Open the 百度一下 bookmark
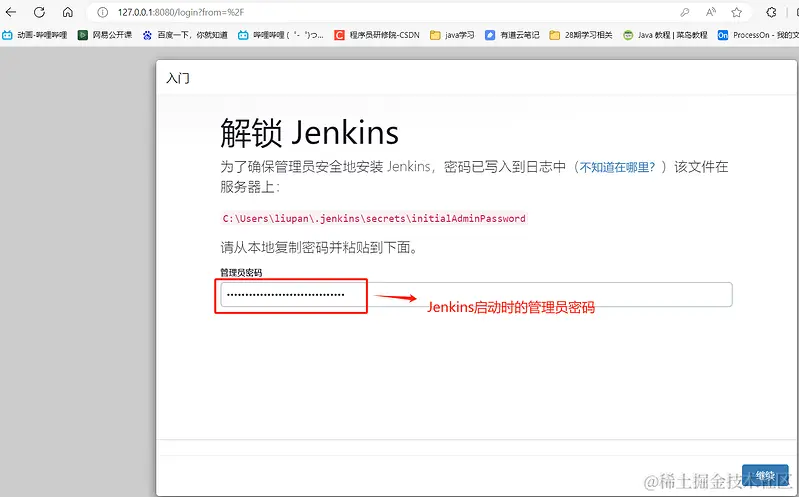The height and width of the screenshot is (497, 799). pos(185,35)
